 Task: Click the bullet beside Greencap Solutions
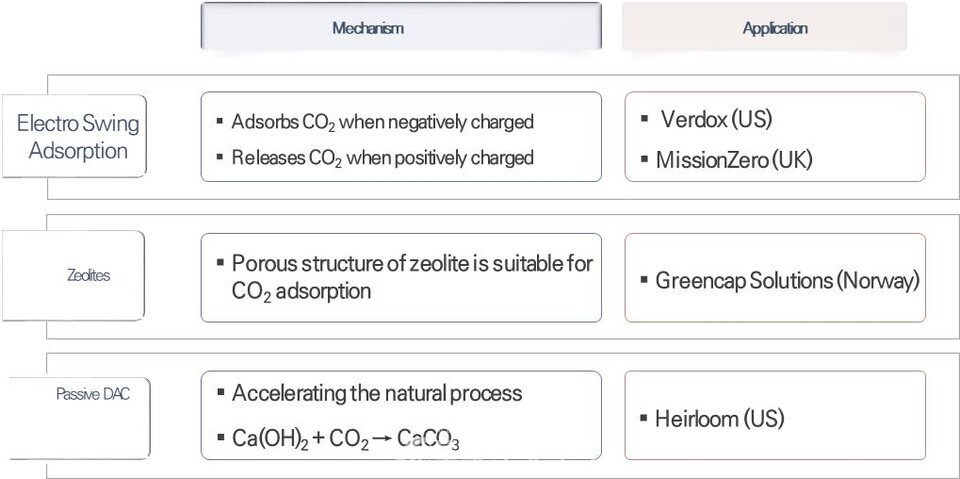coord(644,280)
